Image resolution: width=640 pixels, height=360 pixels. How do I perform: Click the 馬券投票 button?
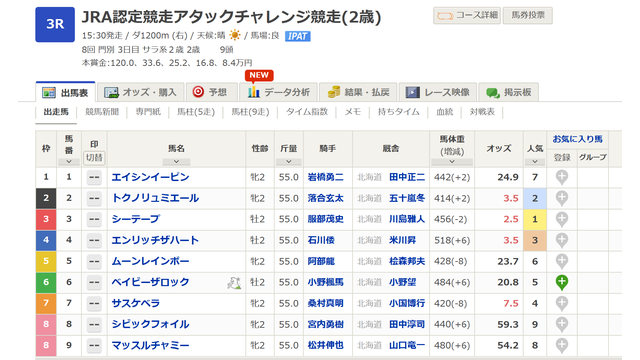528,16
